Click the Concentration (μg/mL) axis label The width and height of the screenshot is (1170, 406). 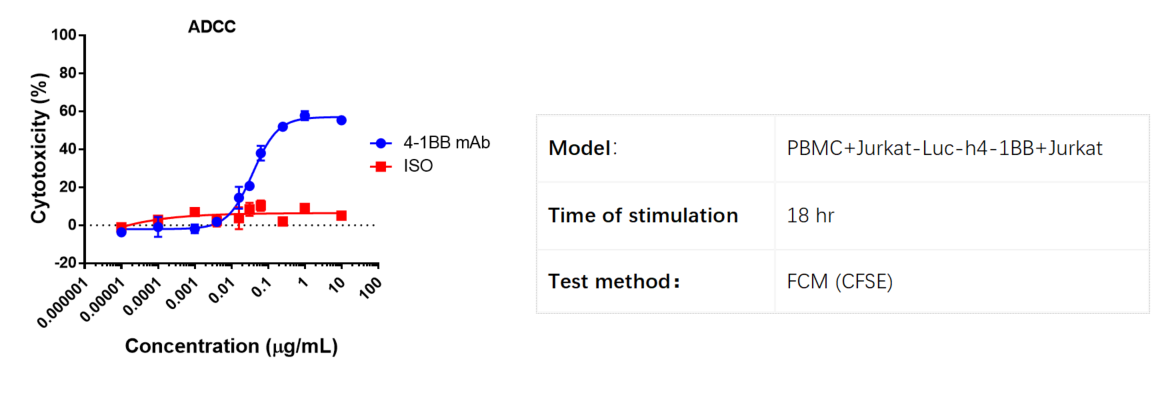tap(231, 346)
